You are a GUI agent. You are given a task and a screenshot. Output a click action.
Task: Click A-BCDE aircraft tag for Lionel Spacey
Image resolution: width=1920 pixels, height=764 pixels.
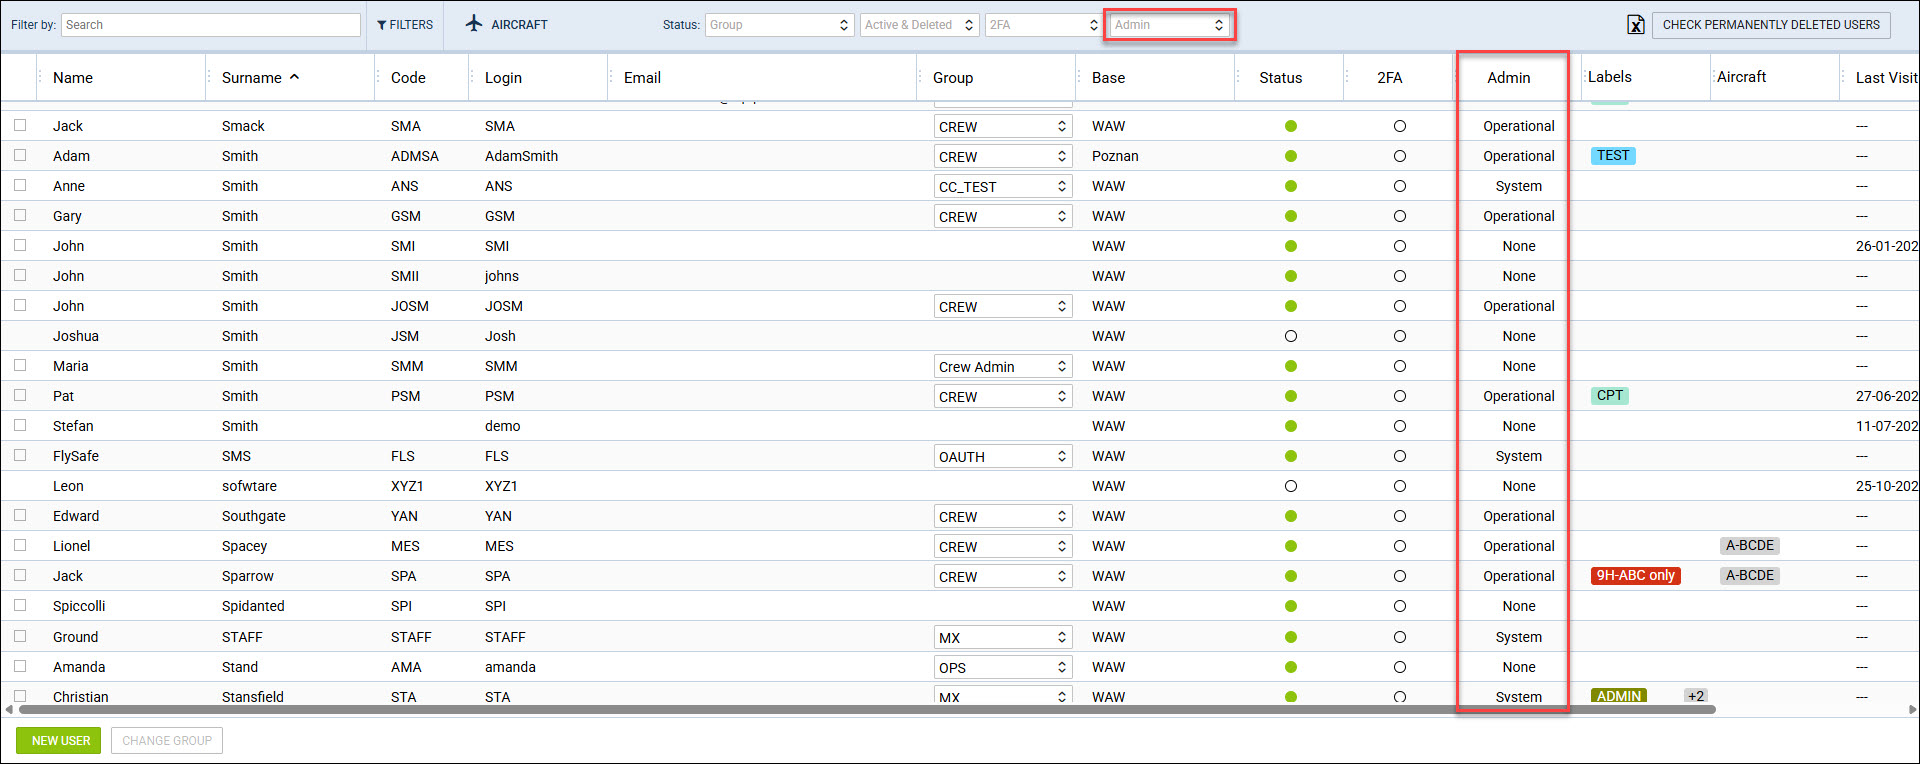pyautogui.click(x=1750, y=546)
